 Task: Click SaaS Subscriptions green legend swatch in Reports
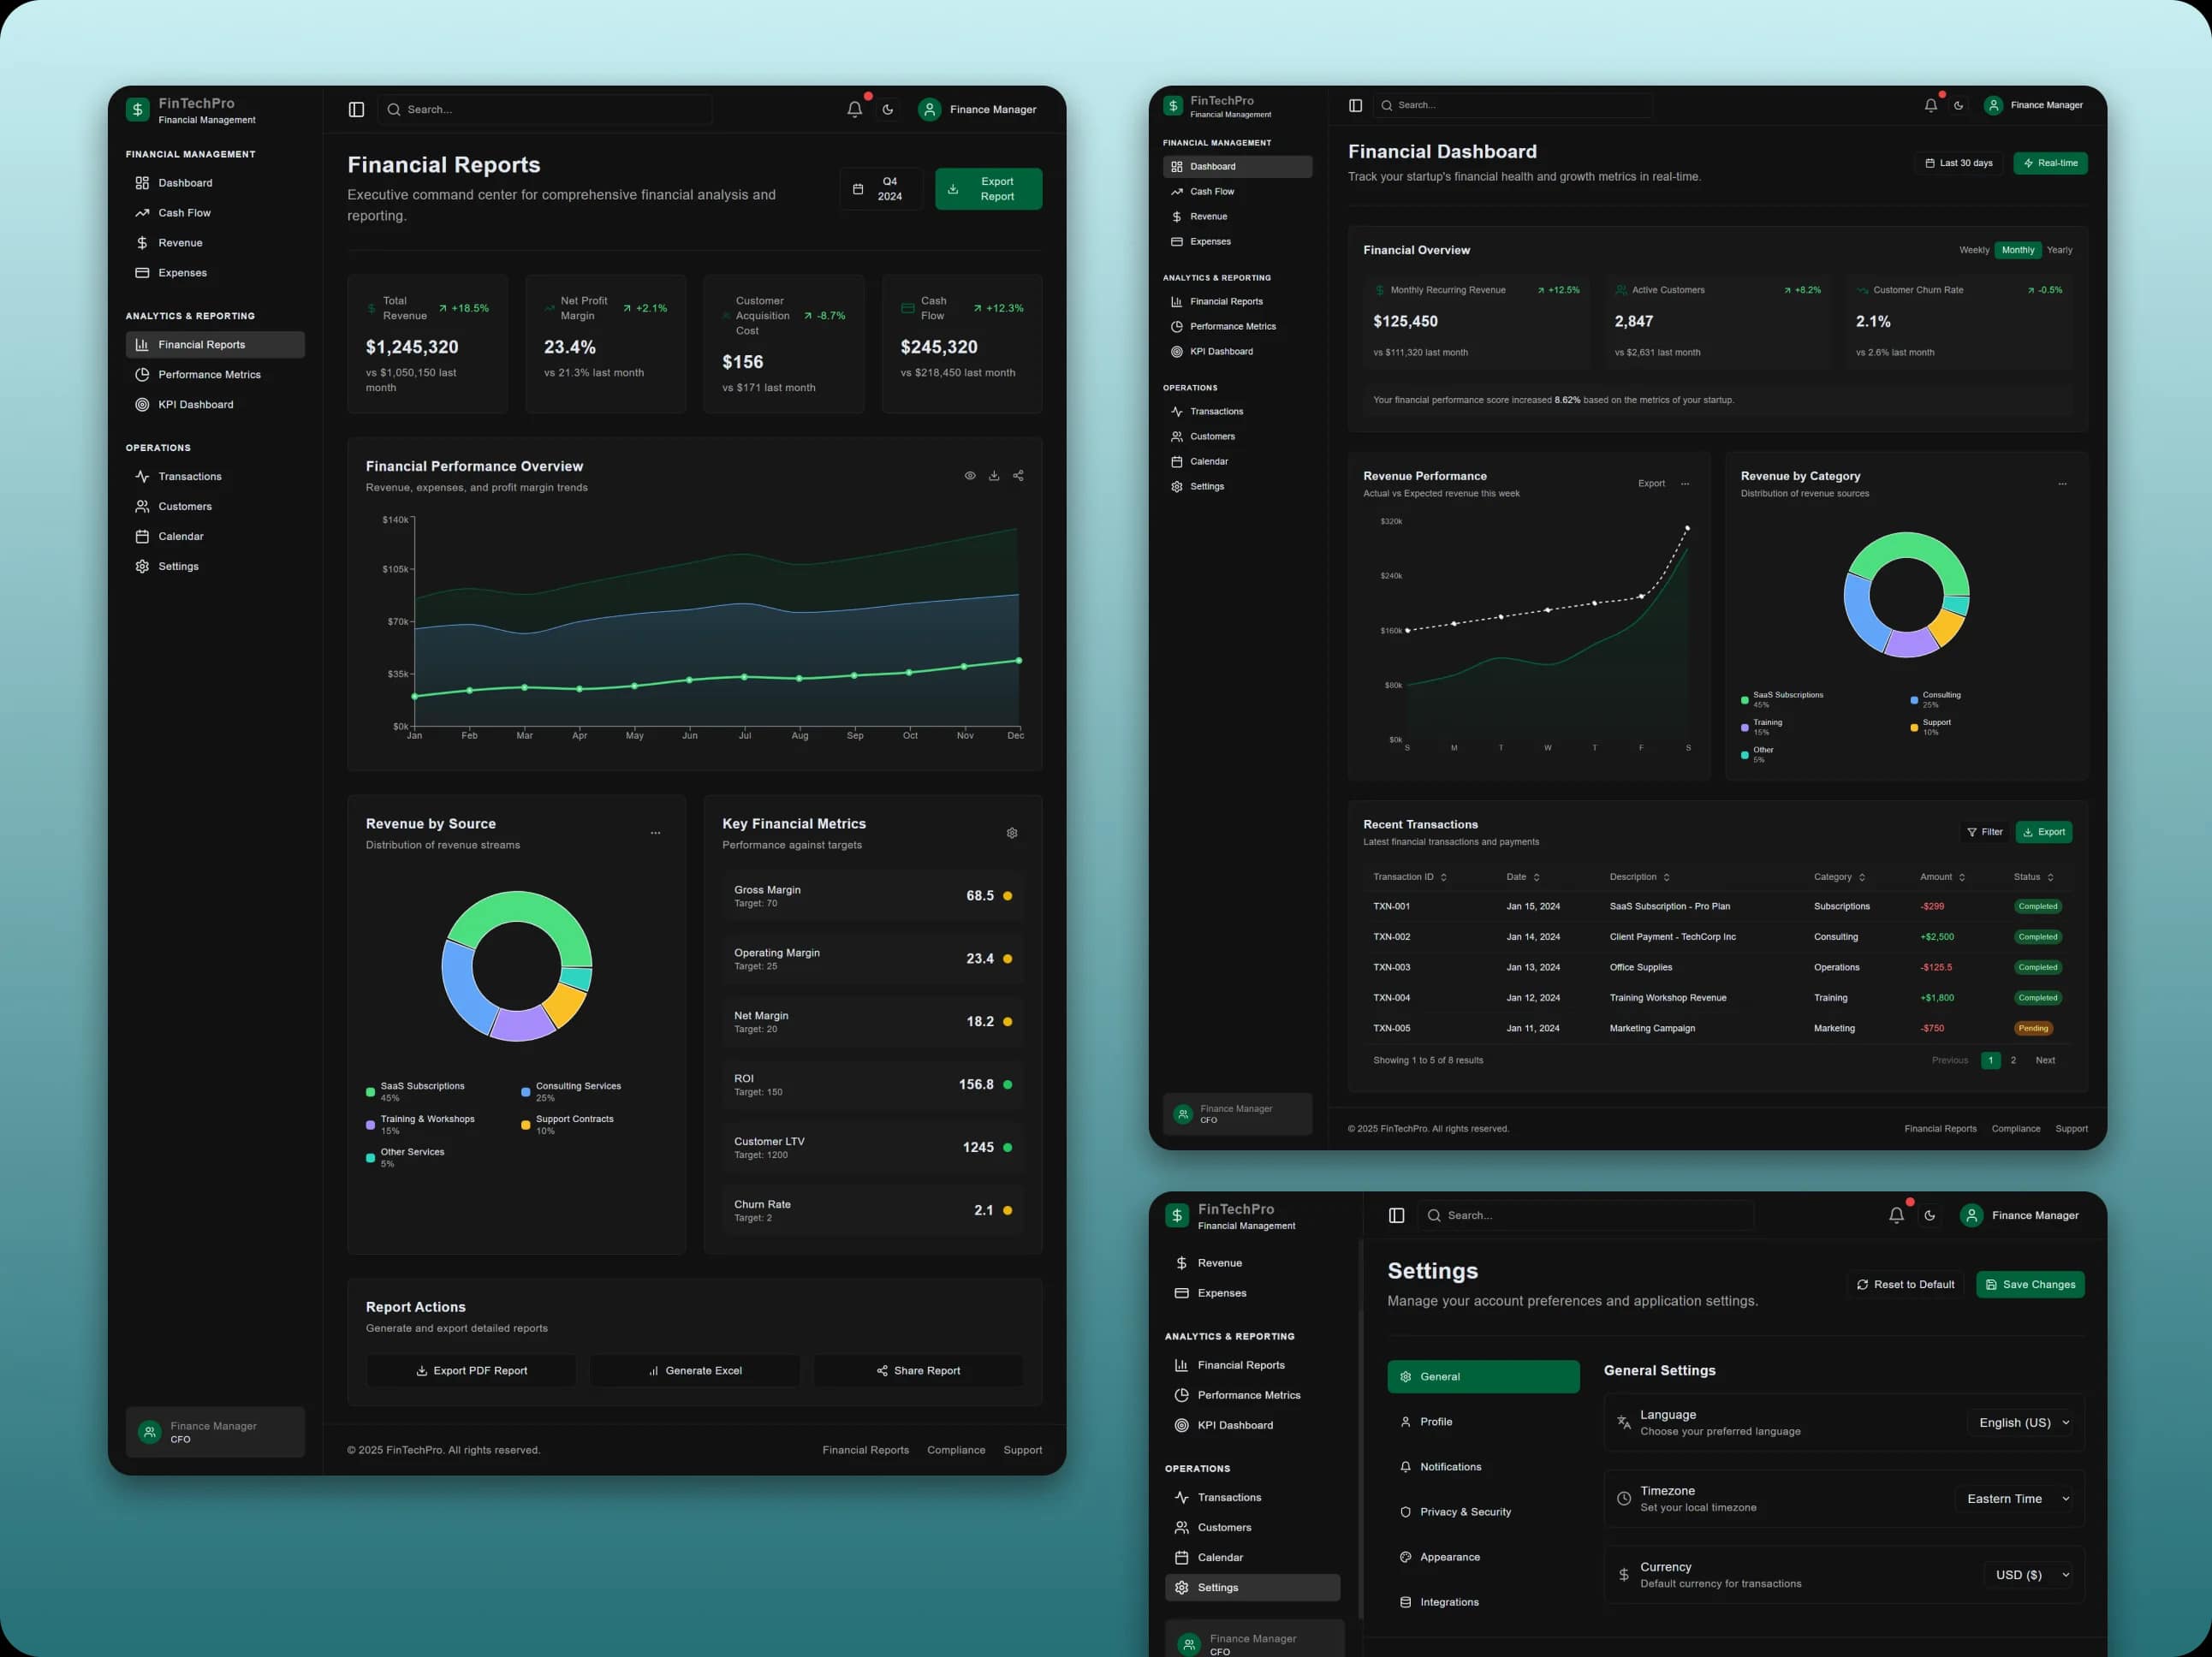371,1092
